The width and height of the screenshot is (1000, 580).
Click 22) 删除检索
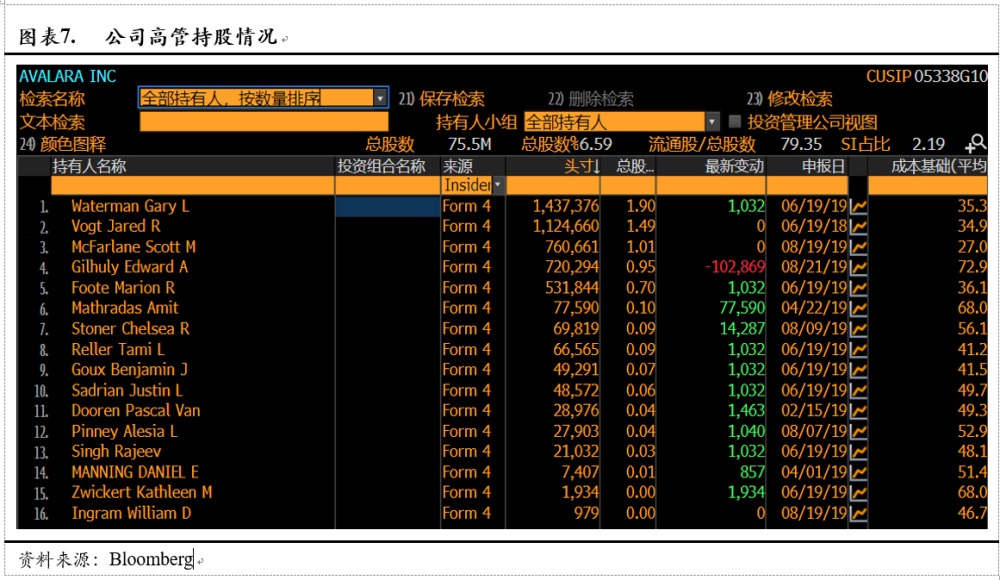coord(591,99)
